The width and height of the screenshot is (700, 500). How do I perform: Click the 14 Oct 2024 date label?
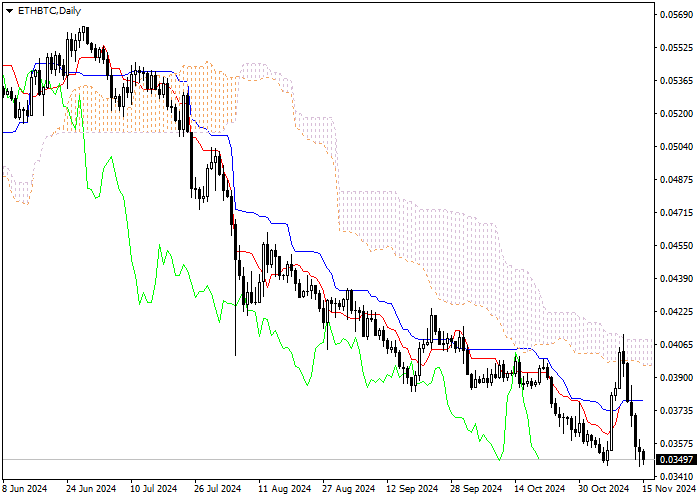pyautogui.click(x=540, y=489)
